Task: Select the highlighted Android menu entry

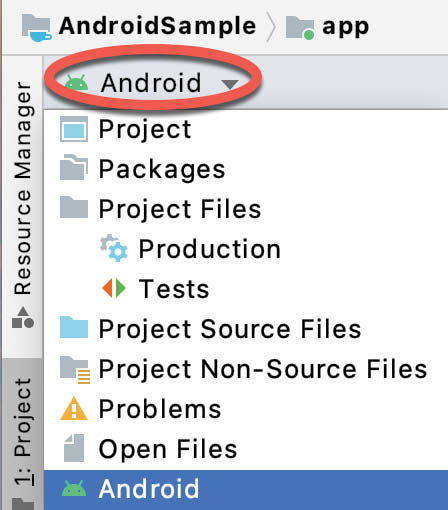Action: point(246,489)
